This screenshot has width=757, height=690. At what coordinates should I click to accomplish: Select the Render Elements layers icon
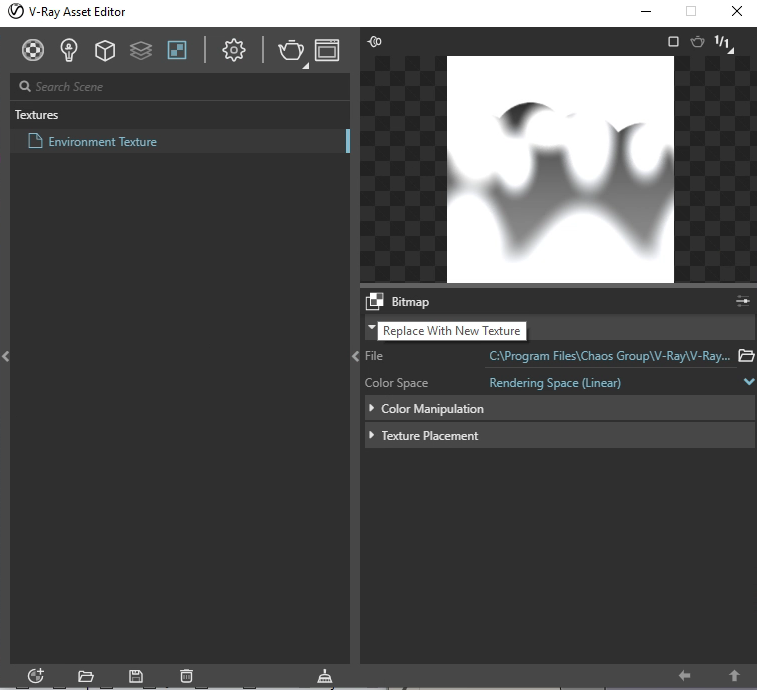pyautogui.click(x=141, y=49)
